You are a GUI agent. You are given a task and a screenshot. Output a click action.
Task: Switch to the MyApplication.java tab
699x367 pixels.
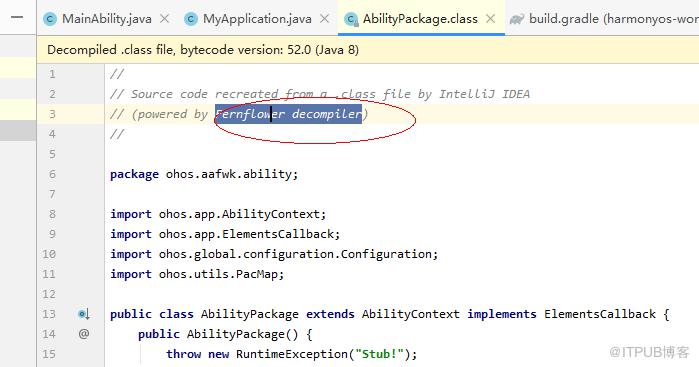pyautogui.click(x=257, y=19)
